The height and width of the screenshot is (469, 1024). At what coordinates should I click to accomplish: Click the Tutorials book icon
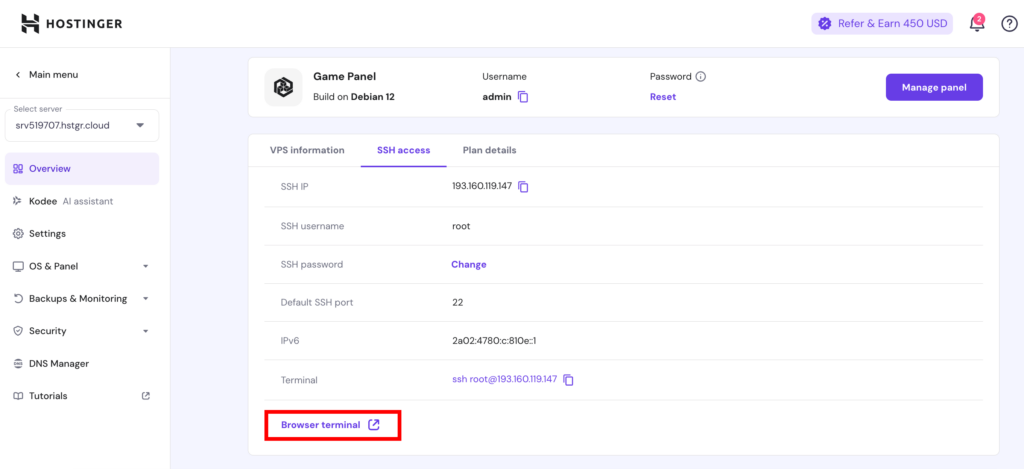(18, 396)
